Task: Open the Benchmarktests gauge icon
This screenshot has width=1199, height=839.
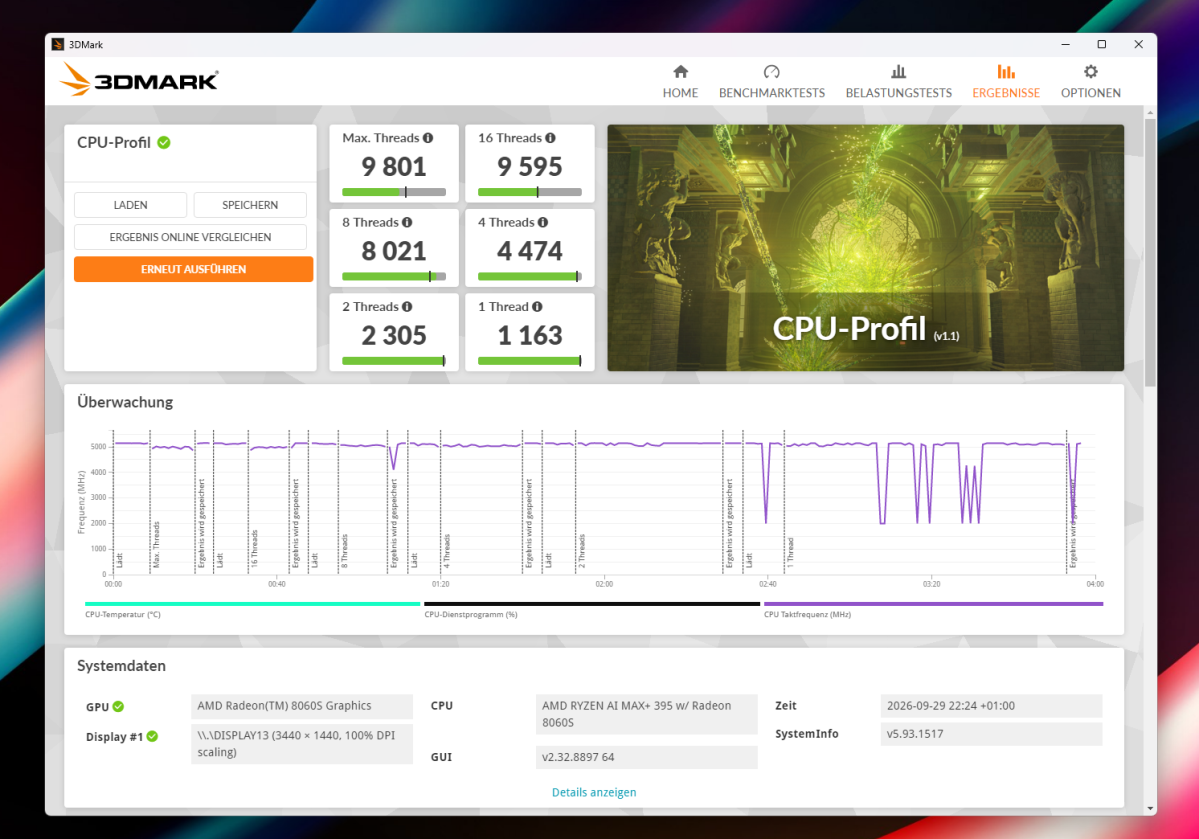Action: tap(772, 72)
